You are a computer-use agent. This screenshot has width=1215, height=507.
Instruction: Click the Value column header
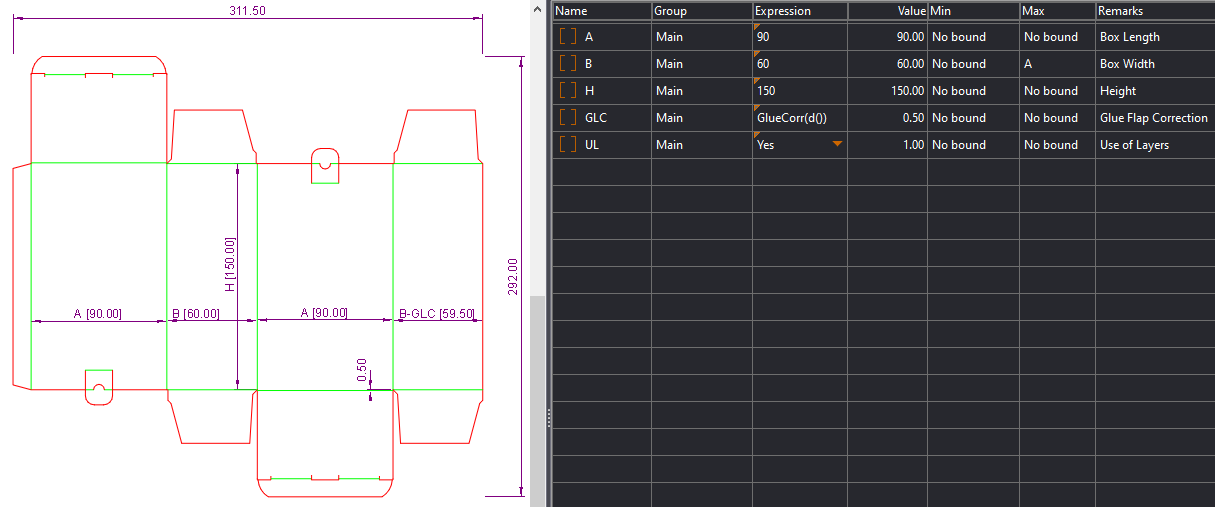(x=887, y=11)
